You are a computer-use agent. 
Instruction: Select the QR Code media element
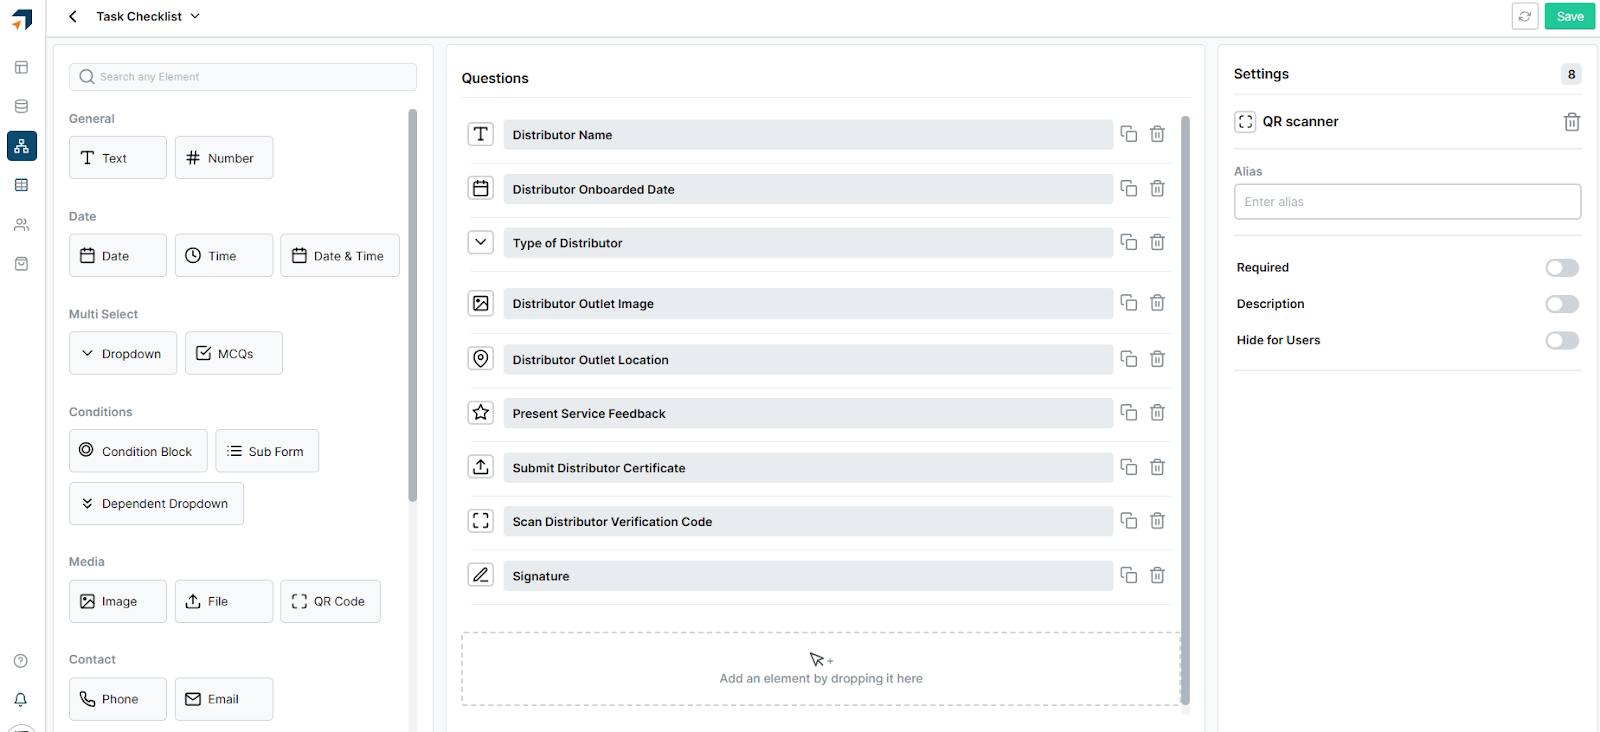coord(330,601)
